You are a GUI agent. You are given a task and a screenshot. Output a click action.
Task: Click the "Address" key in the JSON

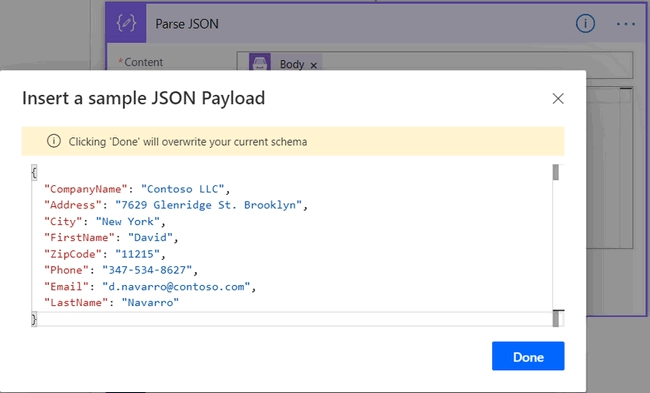pos(73,205)
